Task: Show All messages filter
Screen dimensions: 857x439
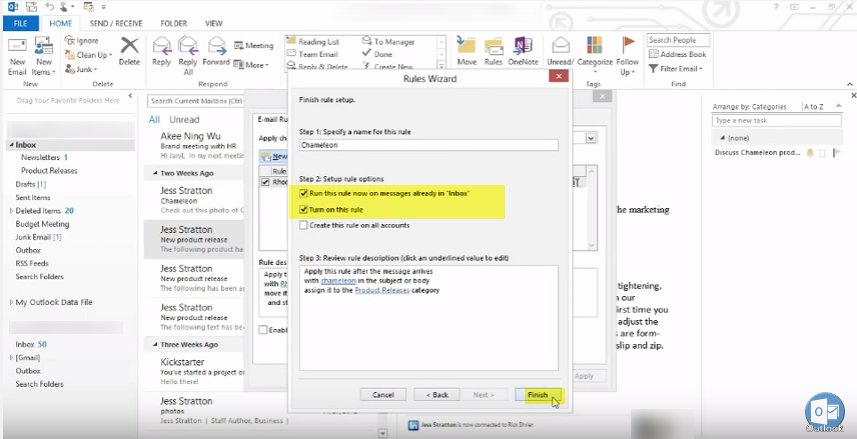Action: [x=154, y=120]
